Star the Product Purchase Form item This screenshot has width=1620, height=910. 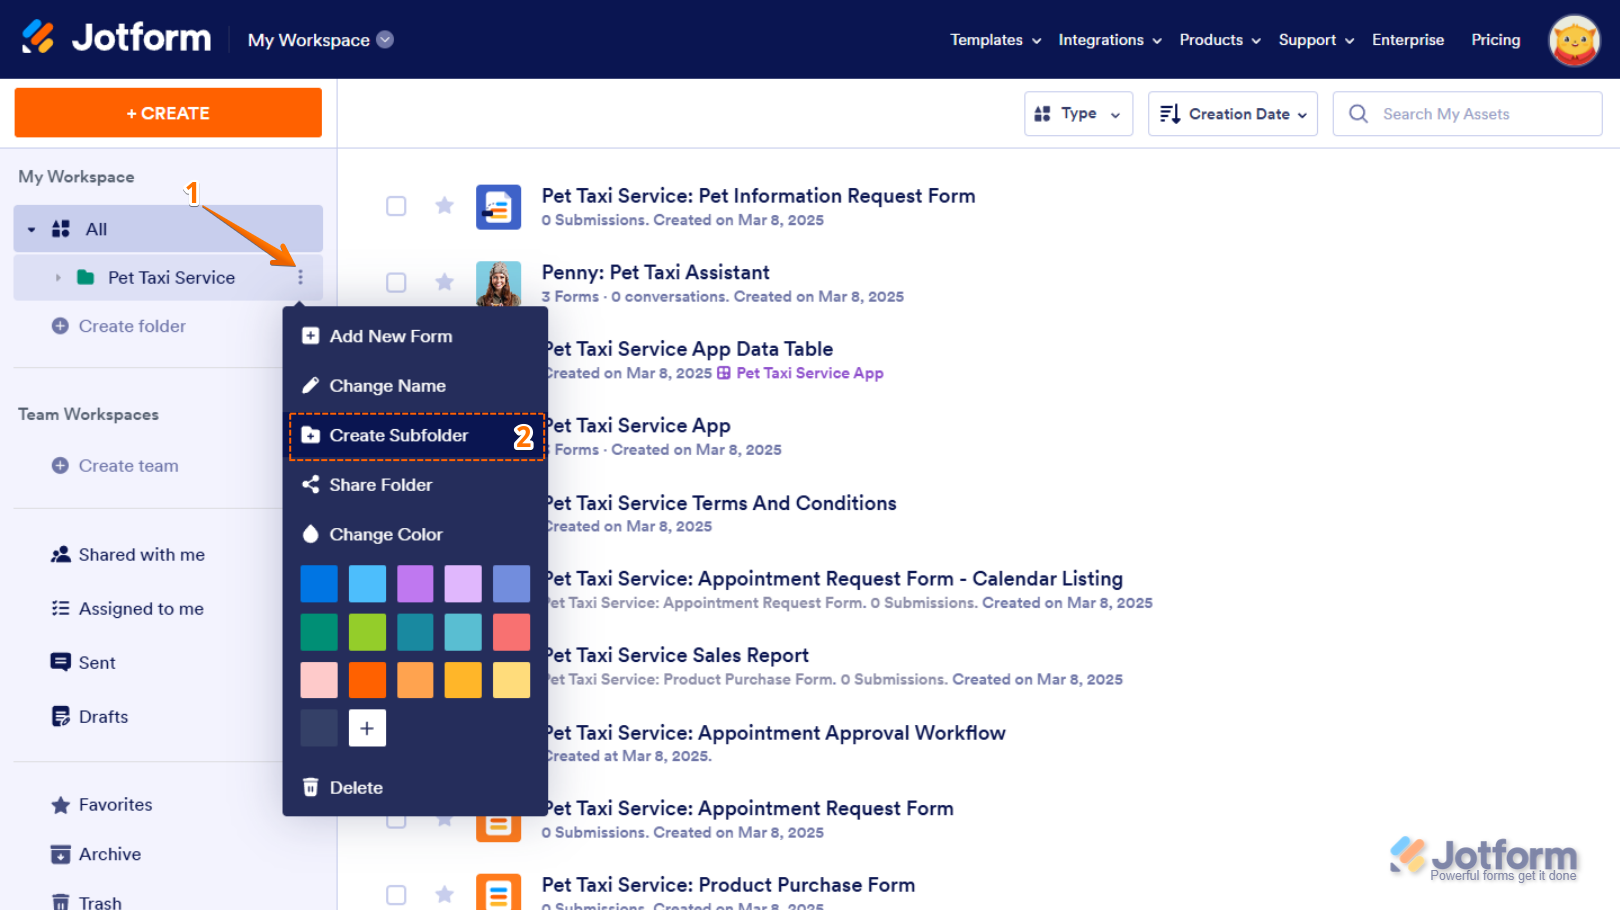point(445,895)
